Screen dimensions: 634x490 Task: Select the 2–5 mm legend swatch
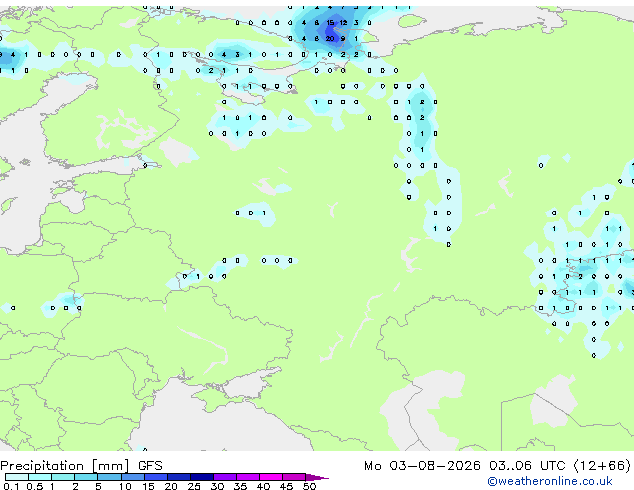(86, 477)
